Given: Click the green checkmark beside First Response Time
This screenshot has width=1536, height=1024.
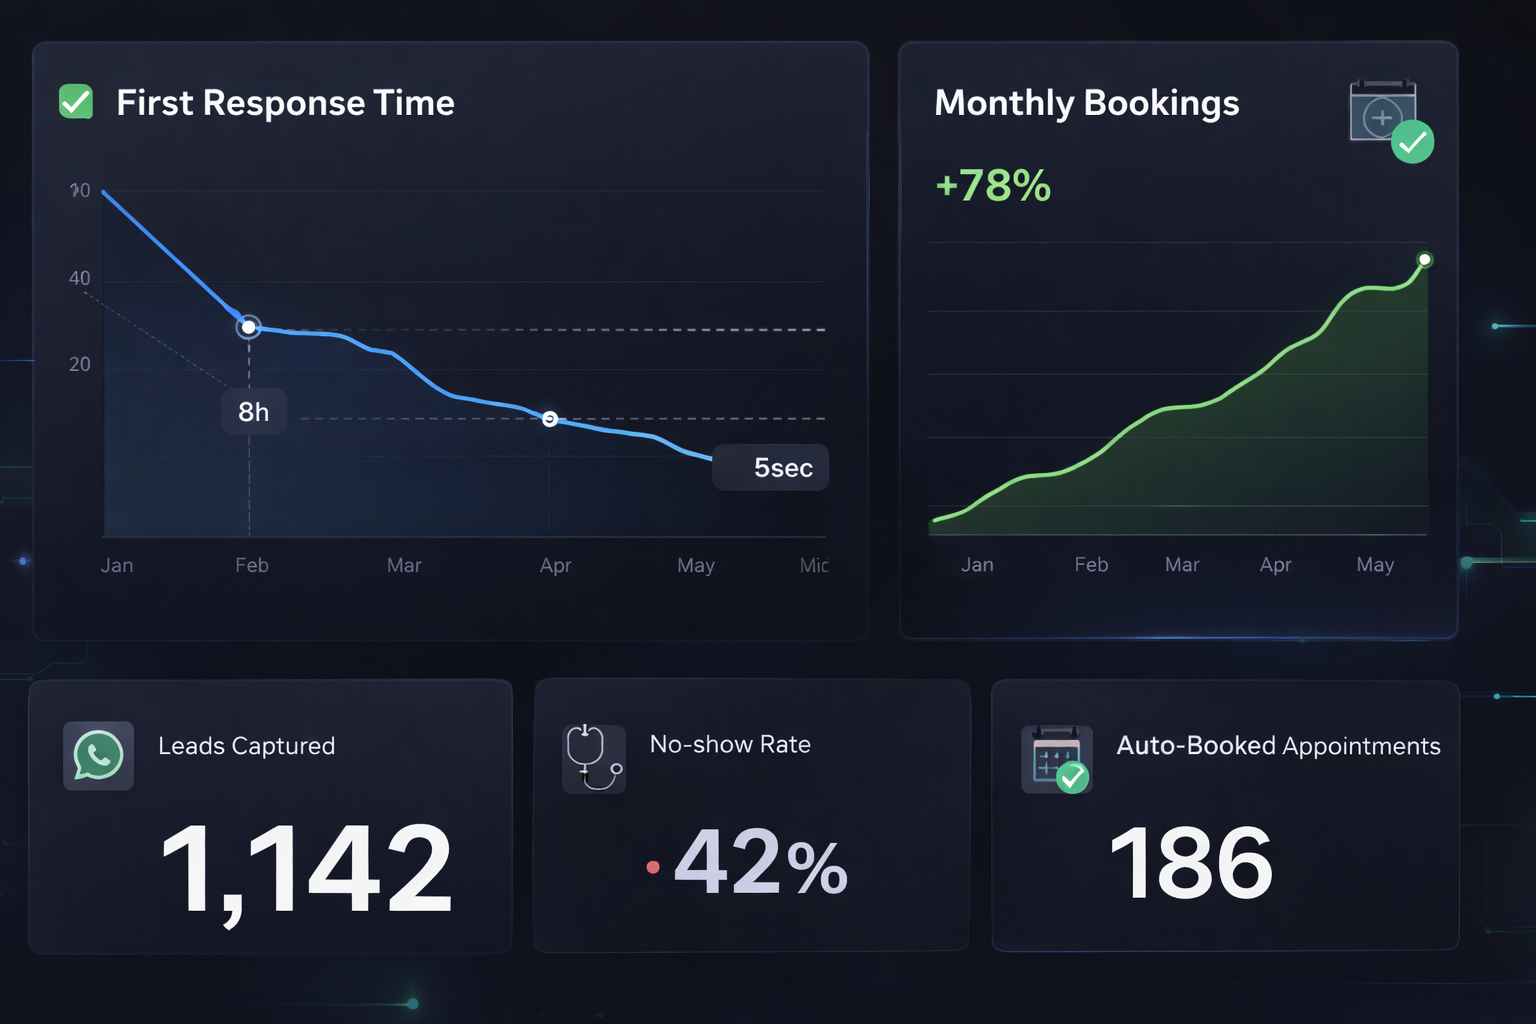Looking at the screenshot, I should 75,102.
